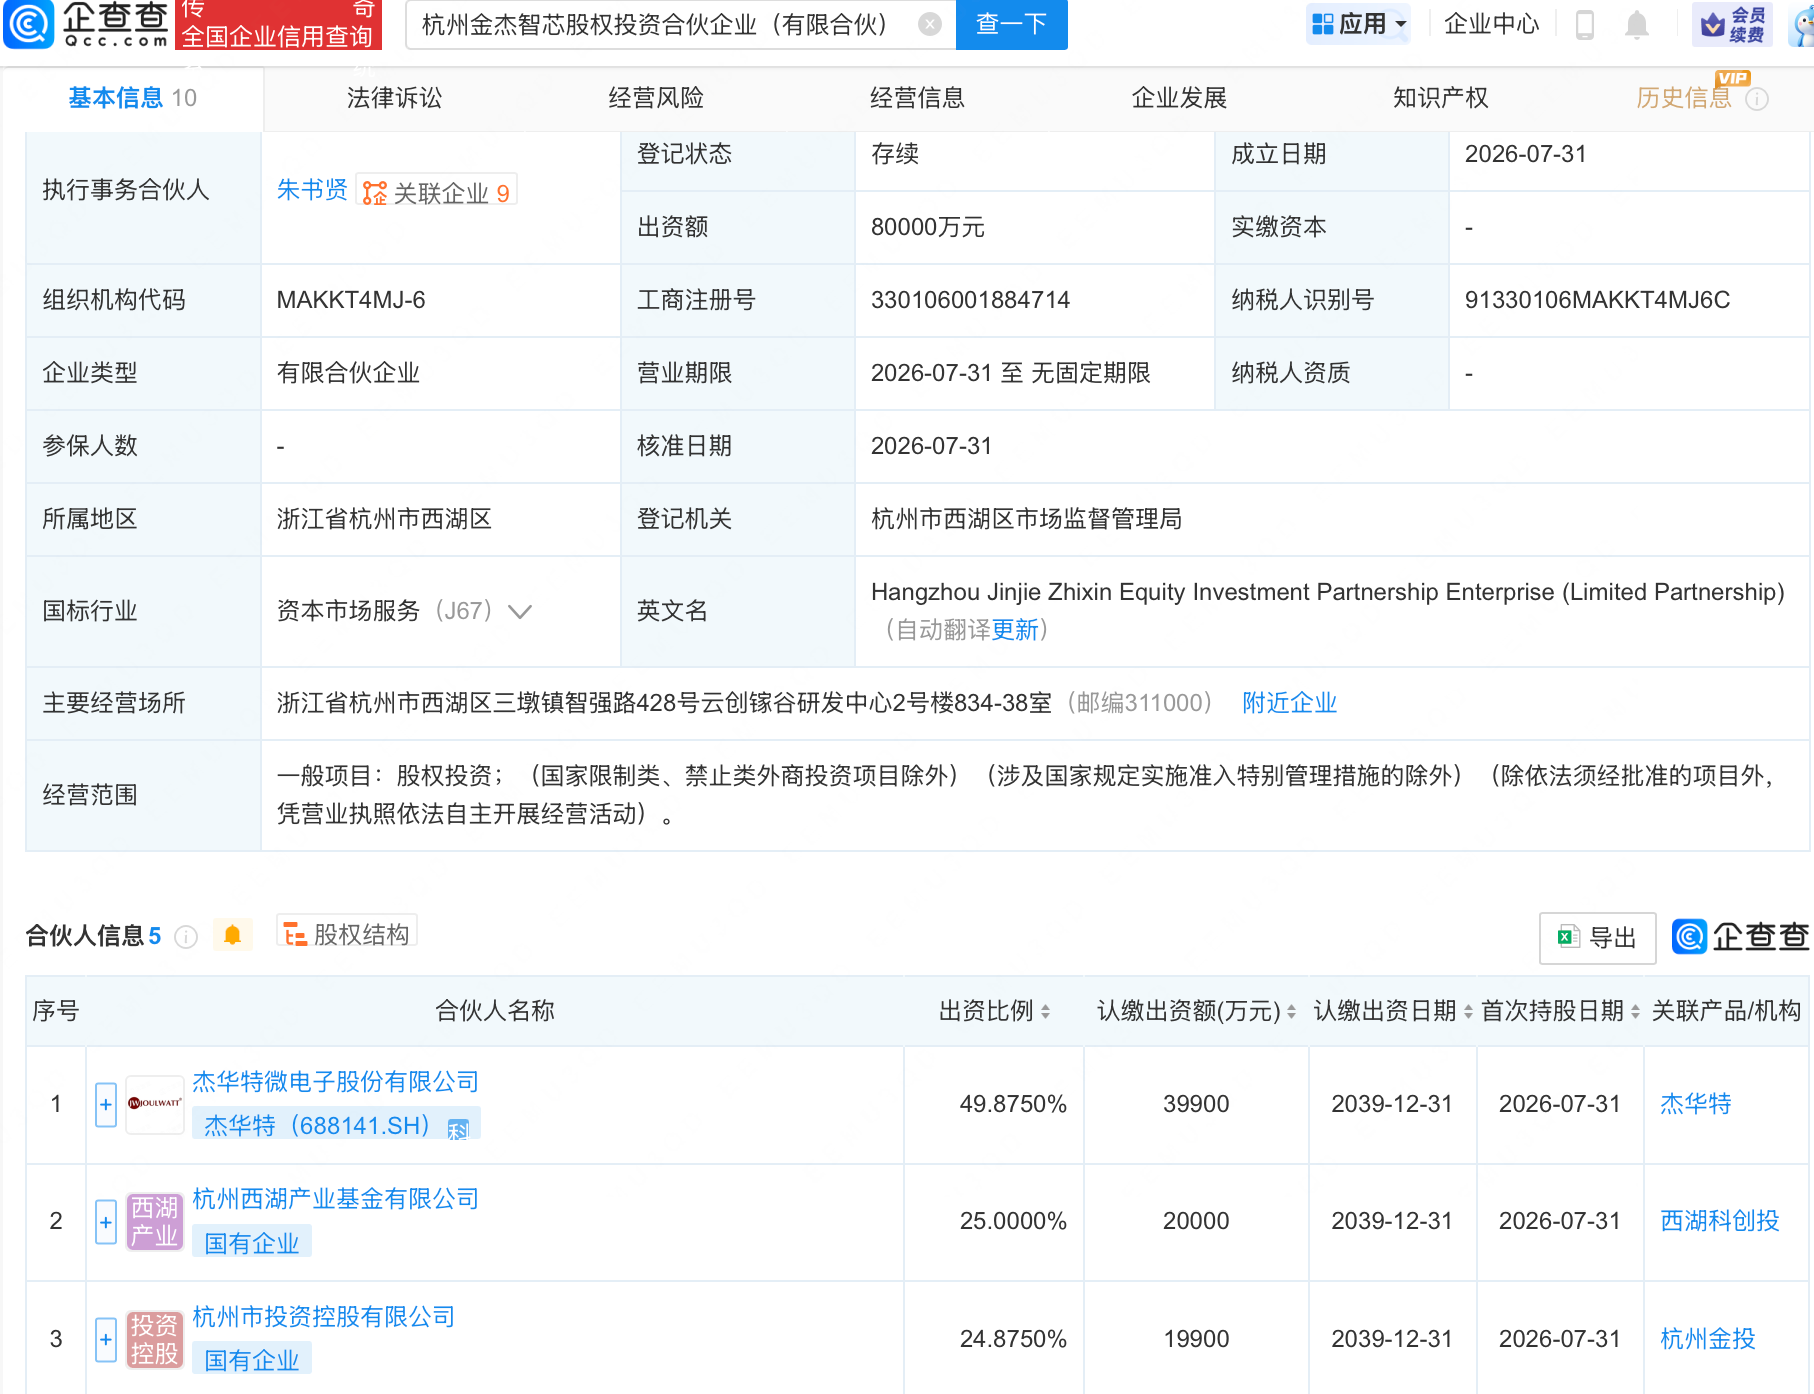Switch to the 企业发展 tab
This screenshot has width=1814, height=1394.
pos(1180,98)
